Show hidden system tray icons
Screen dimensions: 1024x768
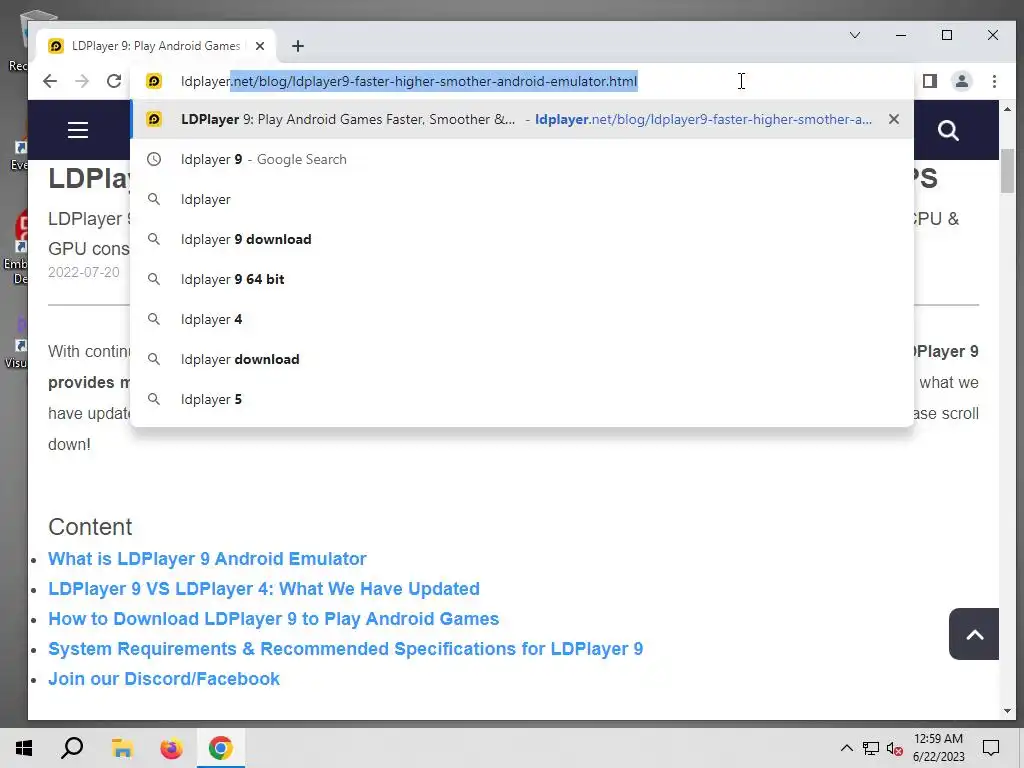coord(846,748)
